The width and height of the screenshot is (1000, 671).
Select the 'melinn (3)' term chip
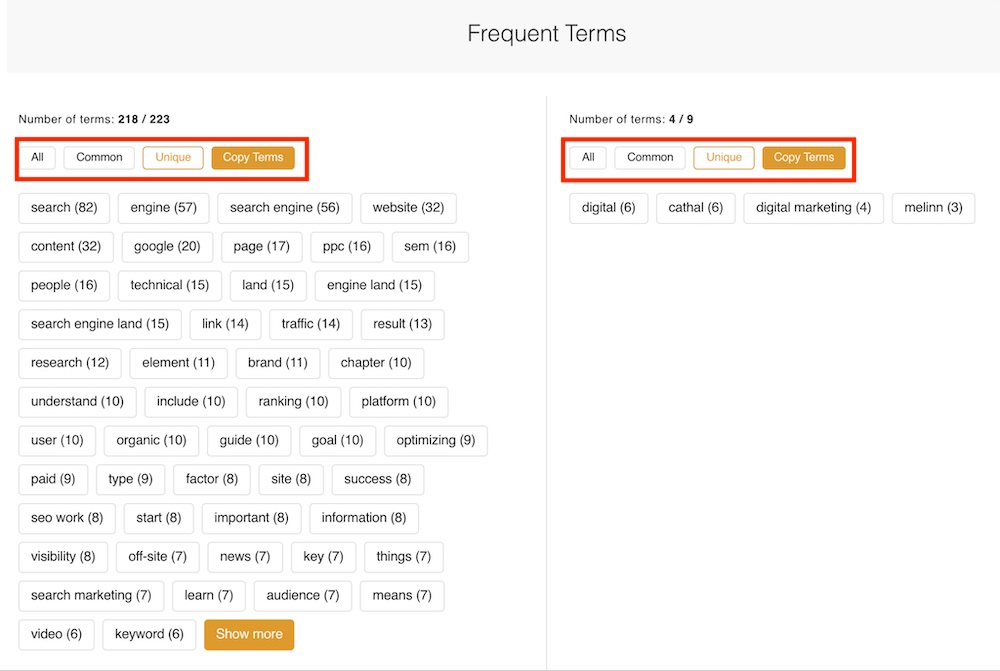[x=933, y=208]
